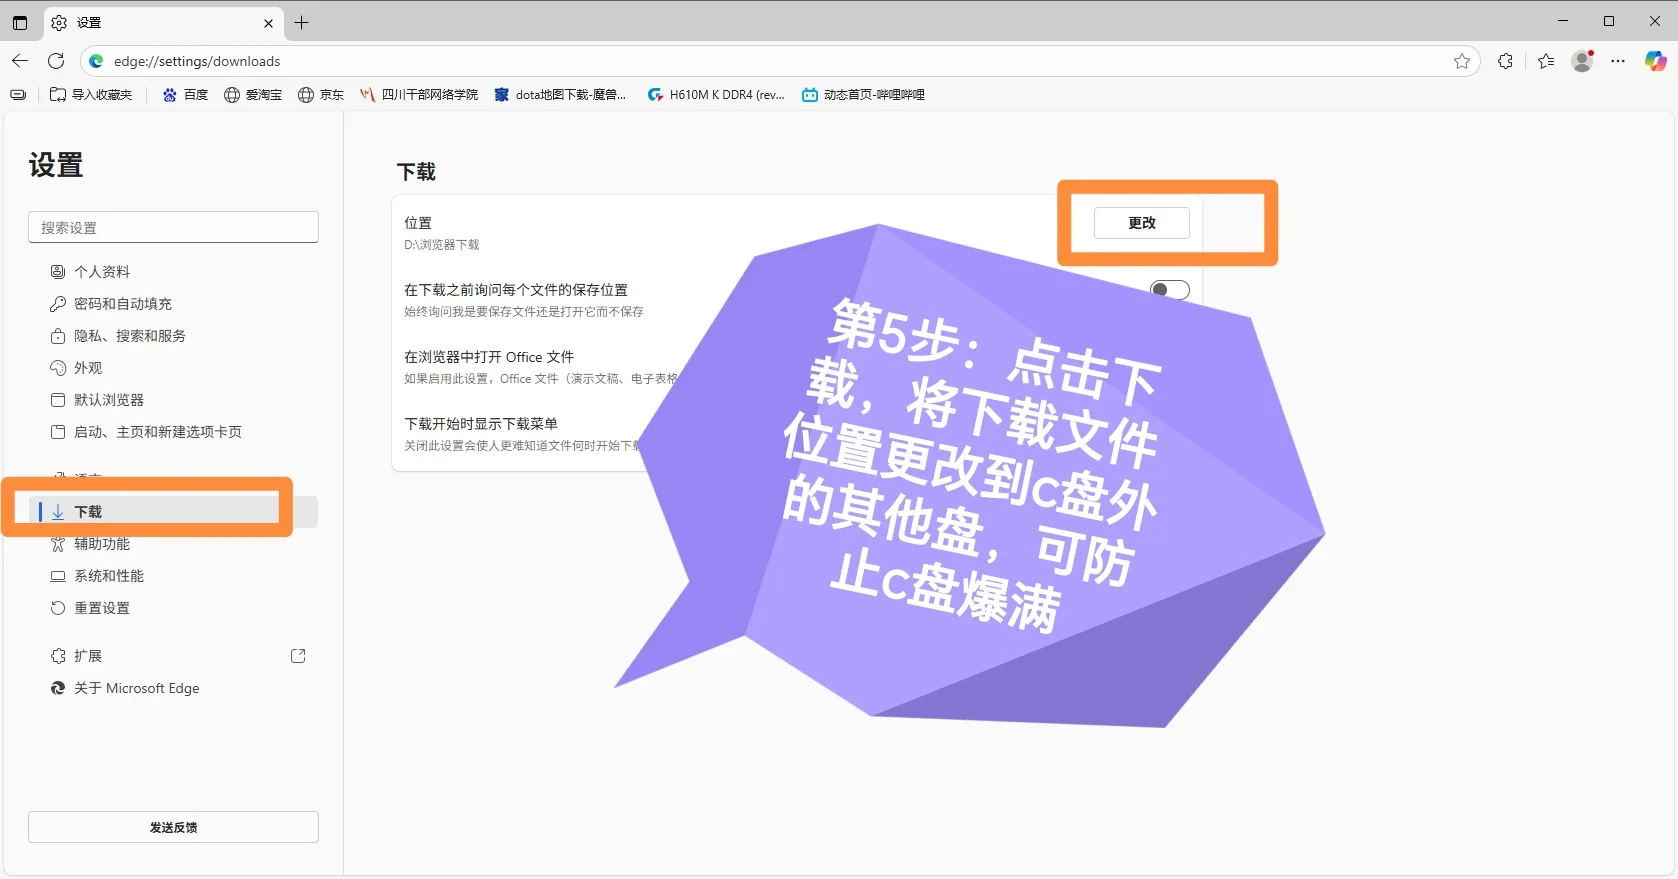
Task: Click the 发送反馈 button
Action: (x=173, y=827)
